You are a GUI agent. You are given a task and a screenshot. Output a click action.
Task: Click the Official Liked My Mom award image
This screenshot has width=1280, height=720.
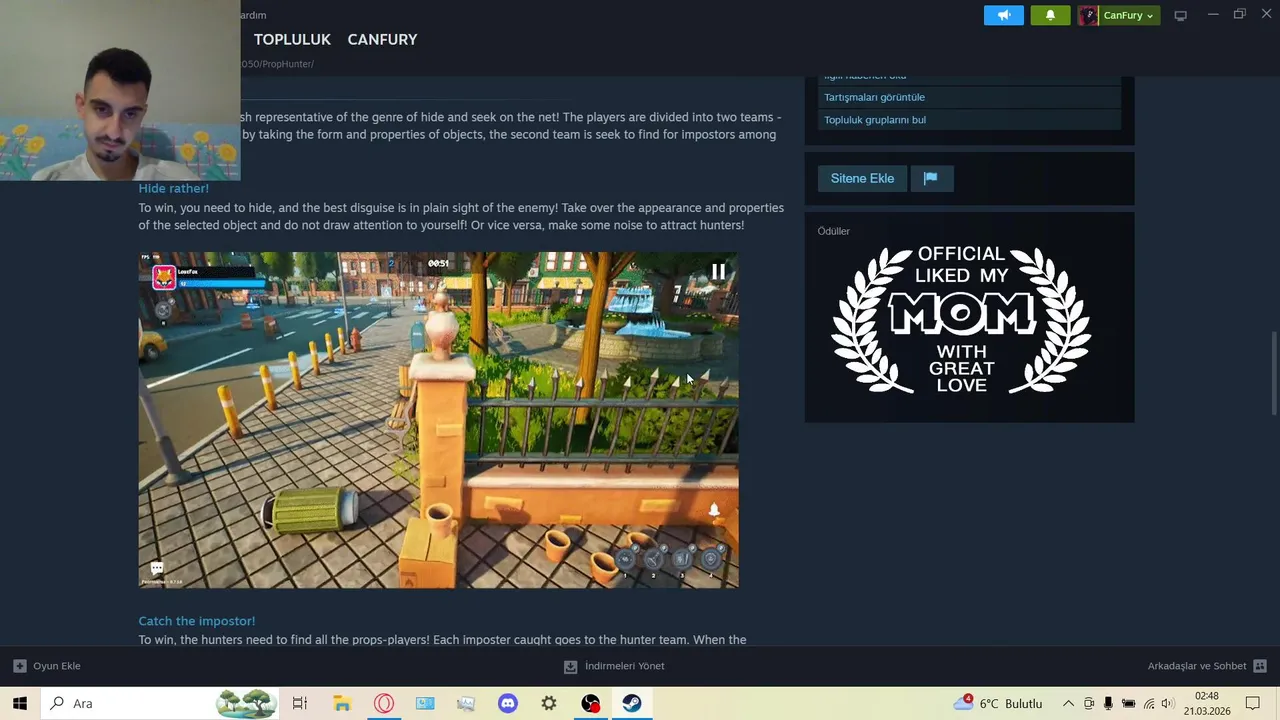(961, 319)
